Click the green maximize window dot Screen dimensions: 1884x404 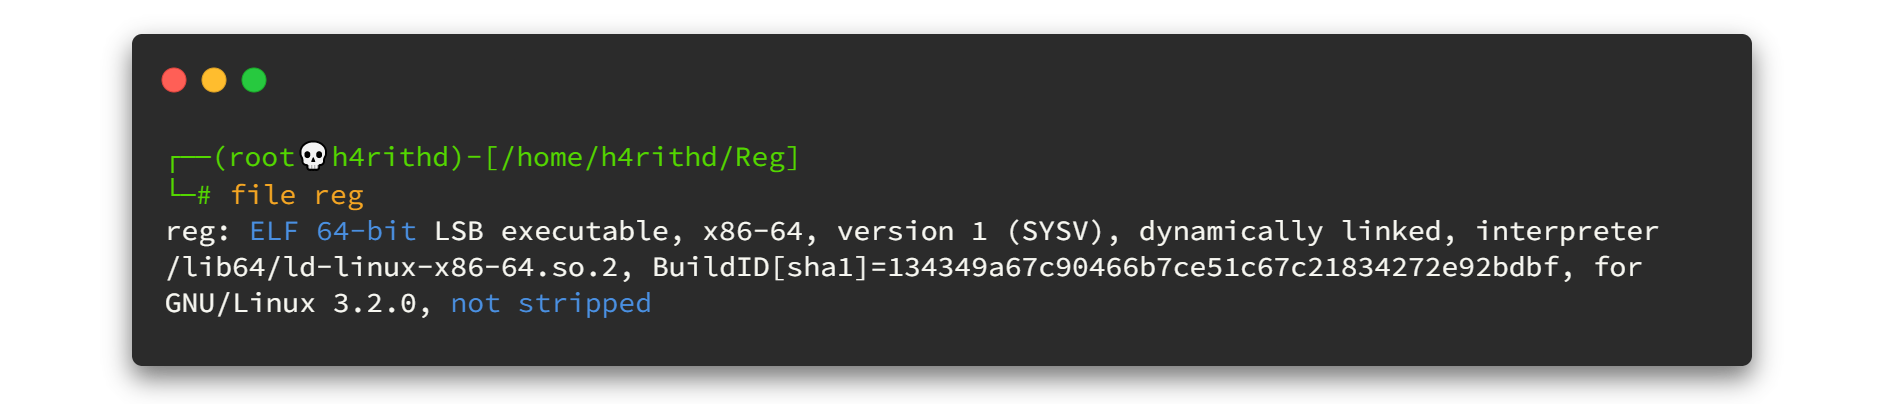tap(254, 80)
